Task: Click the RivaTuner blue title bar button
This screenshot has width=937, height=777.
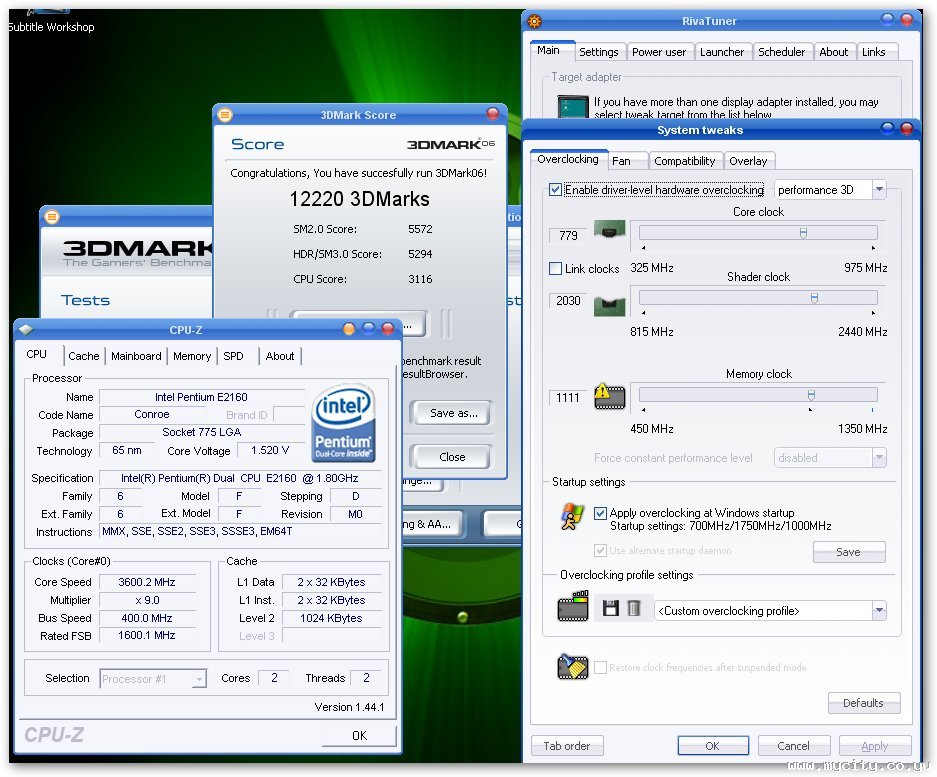Action: (887, 20)
